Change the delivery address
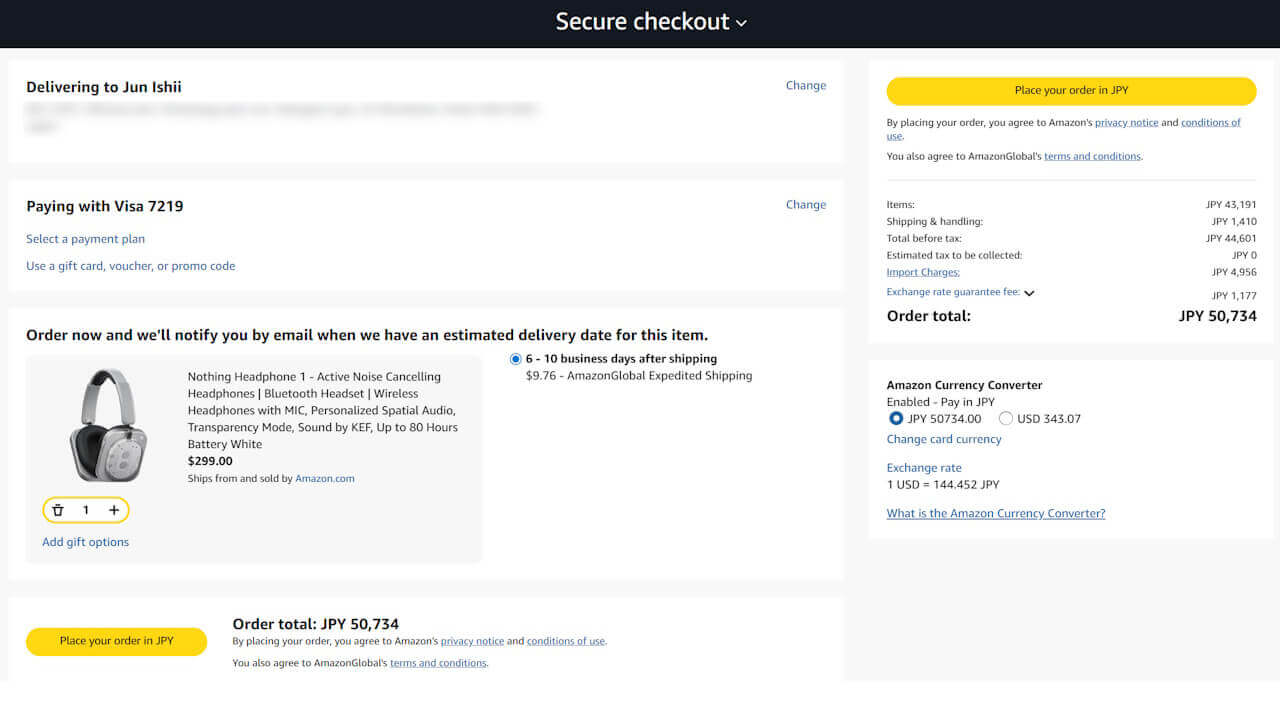Viewport: 1280px width, 720px height. [x=806, y=85]
